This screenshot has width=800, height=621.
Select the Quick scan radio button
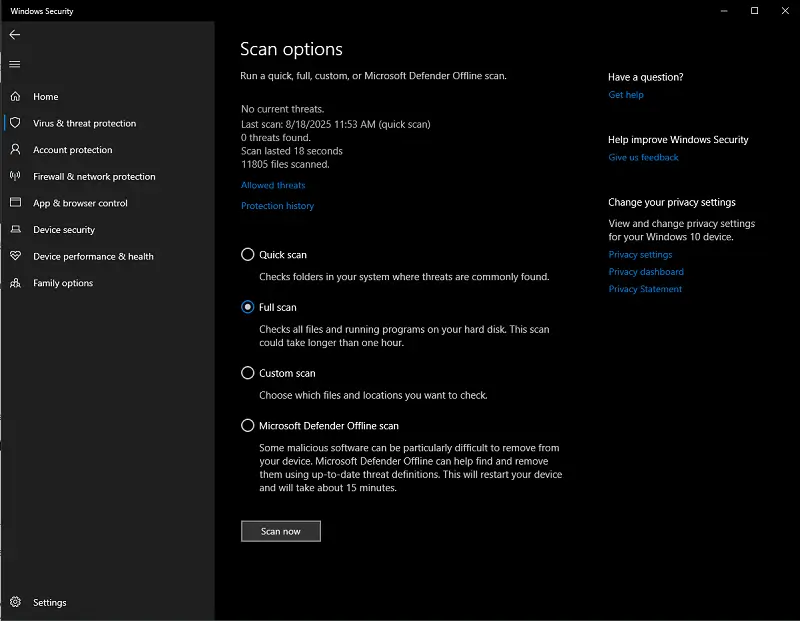pyautogui.click(x=248, y=255)
